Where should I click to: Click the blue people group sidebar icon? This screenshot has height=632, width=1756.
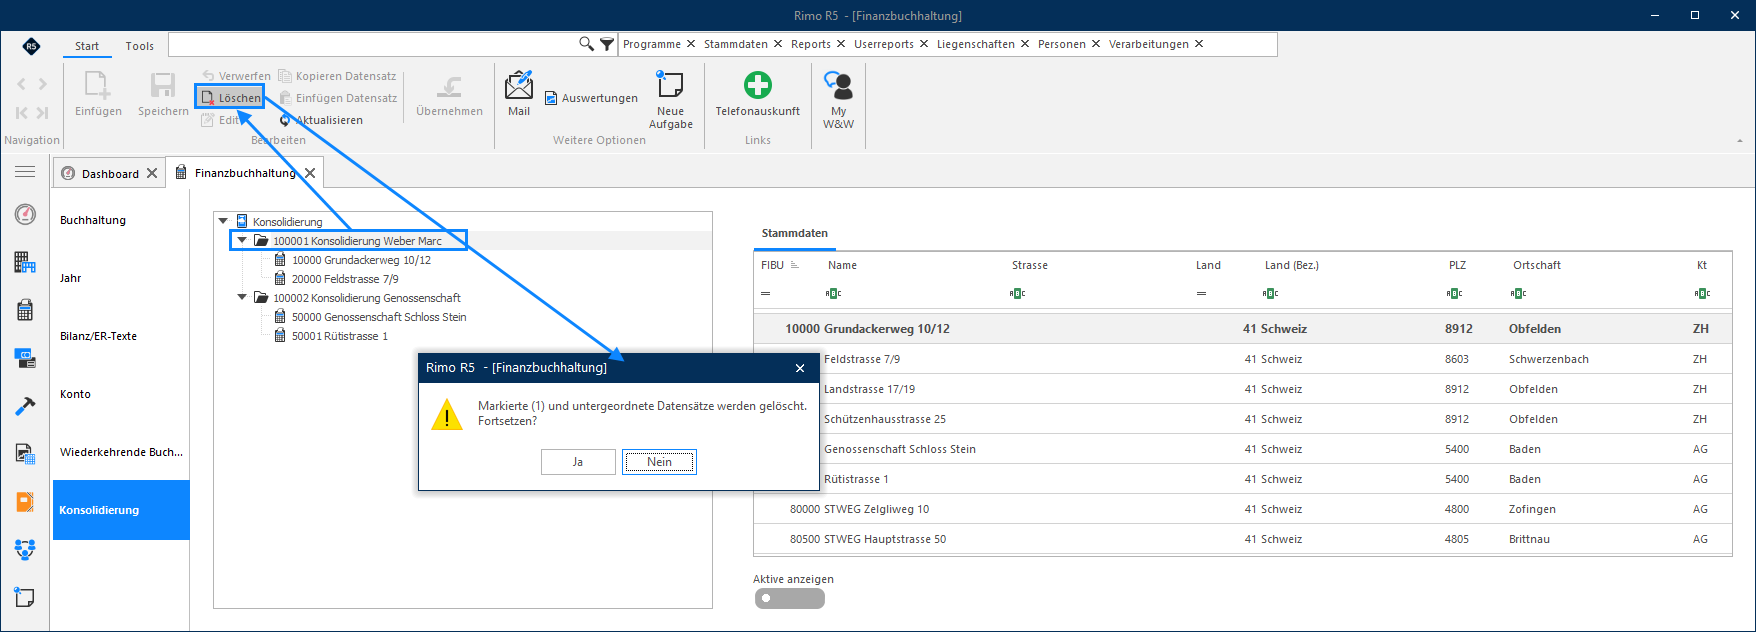point(25,549)
